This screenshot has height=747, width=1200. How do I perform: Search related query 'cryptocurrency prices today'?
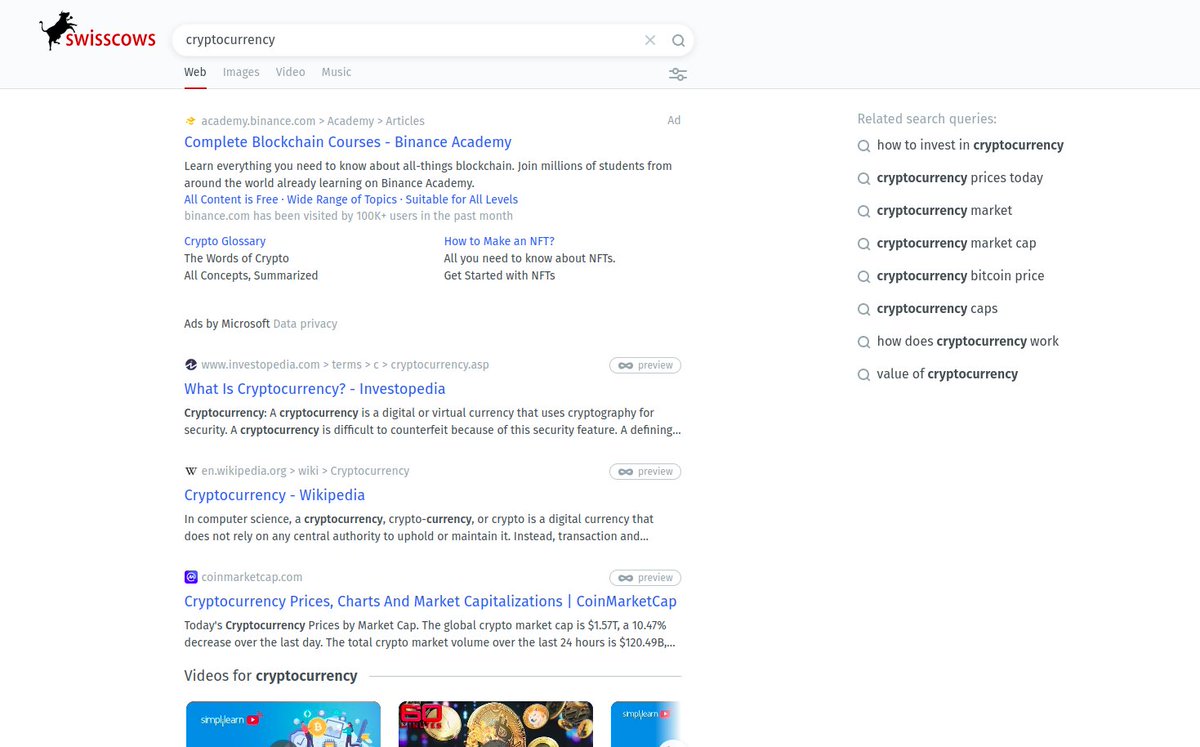(960, 178)
